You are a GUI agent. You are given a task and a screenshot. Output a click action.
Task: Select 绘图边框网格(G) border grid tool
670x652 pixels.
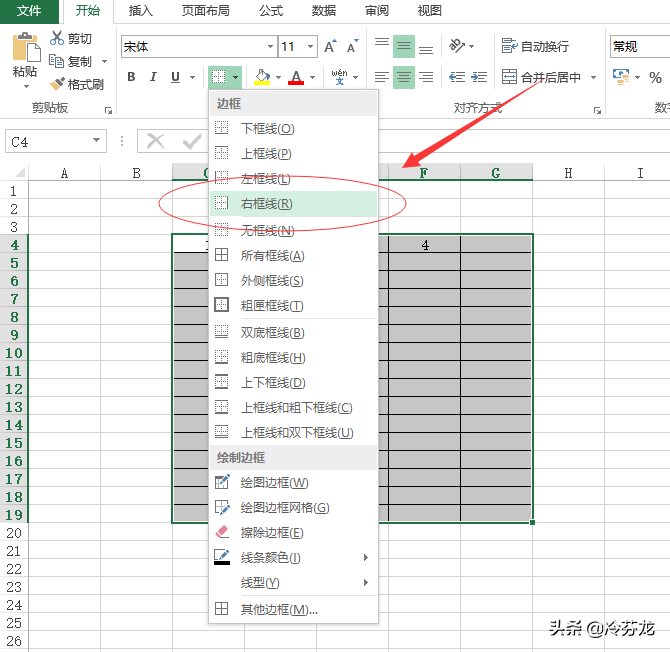(294, 508)
